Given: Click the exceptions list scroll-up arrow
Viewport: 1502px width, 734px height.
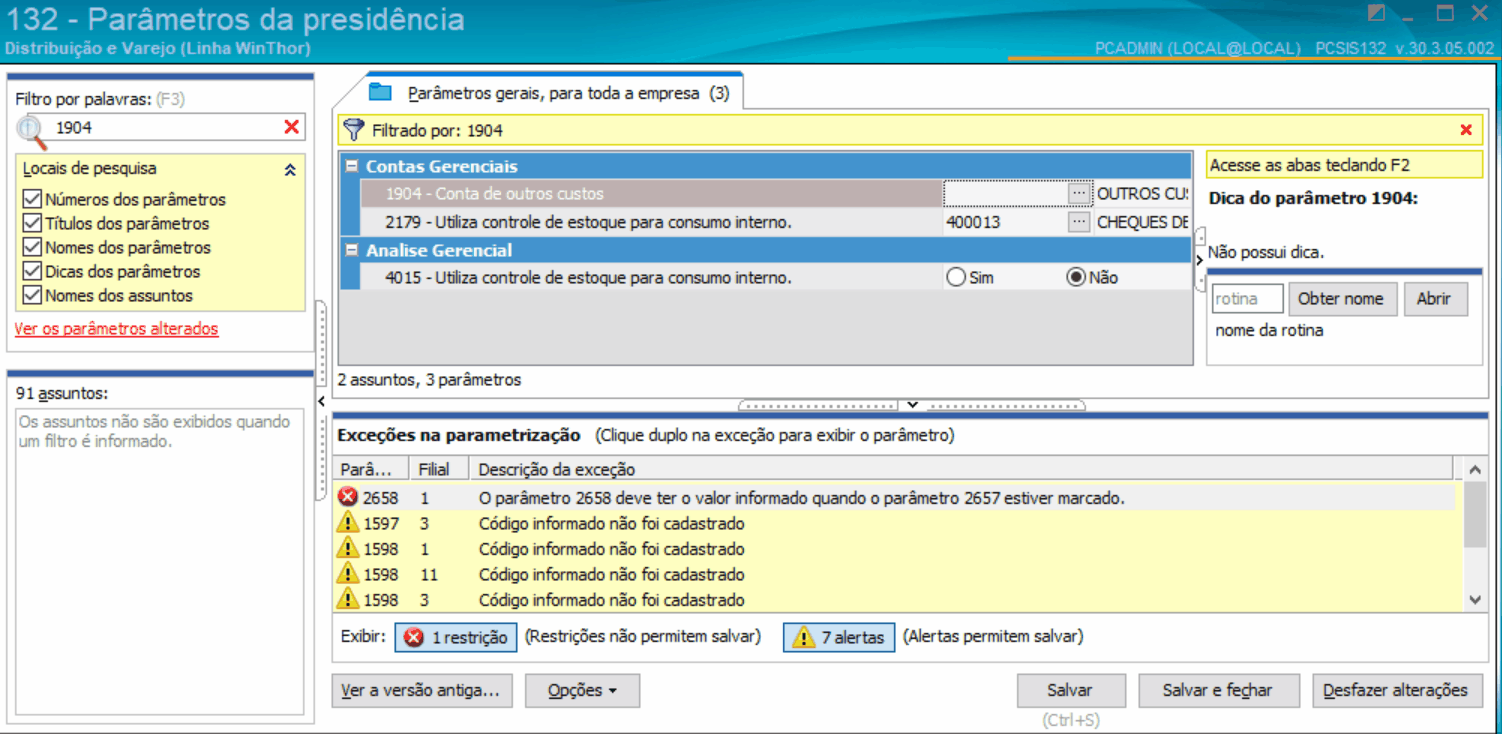Looking at the screenshot, I should (x=1475, y=469).
